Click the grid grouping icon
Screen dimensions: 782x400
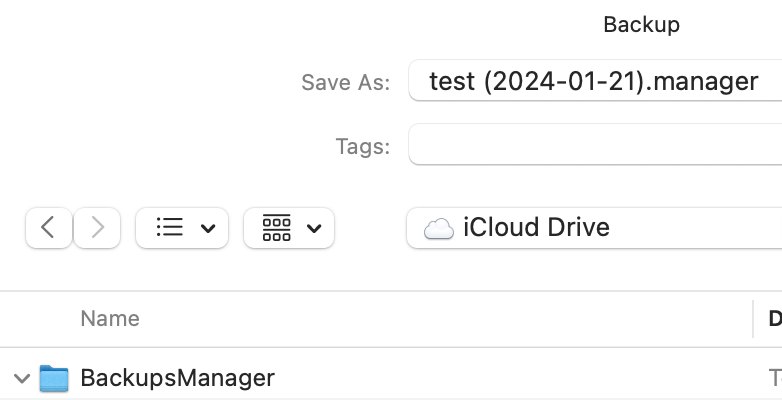click(x=276, y=228)
